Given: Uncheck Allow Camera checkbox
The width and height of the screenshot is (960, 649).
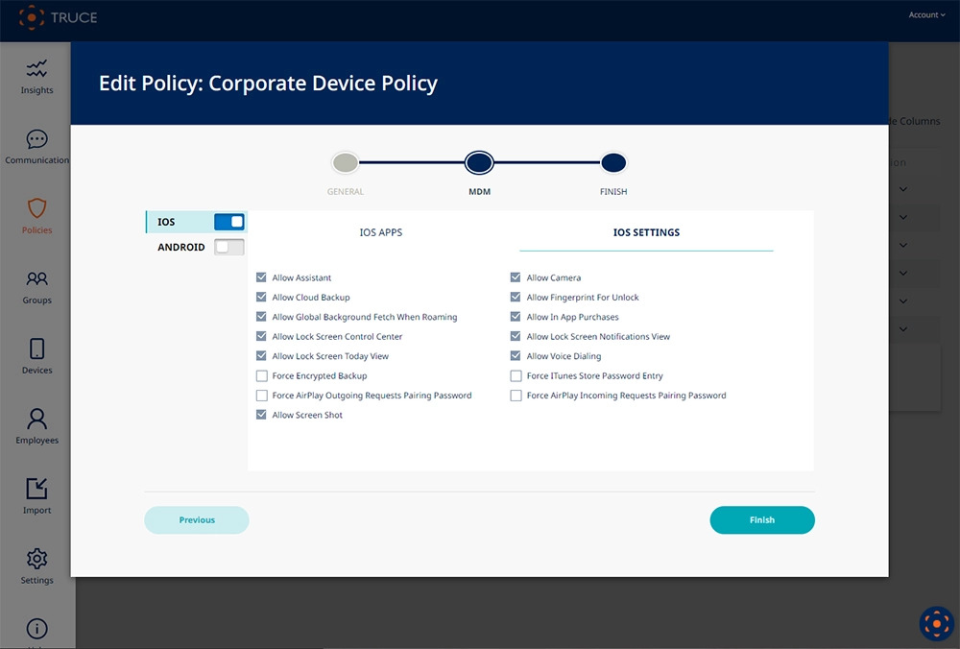Looking at the screenshot, I should click(x=516, y=278).
